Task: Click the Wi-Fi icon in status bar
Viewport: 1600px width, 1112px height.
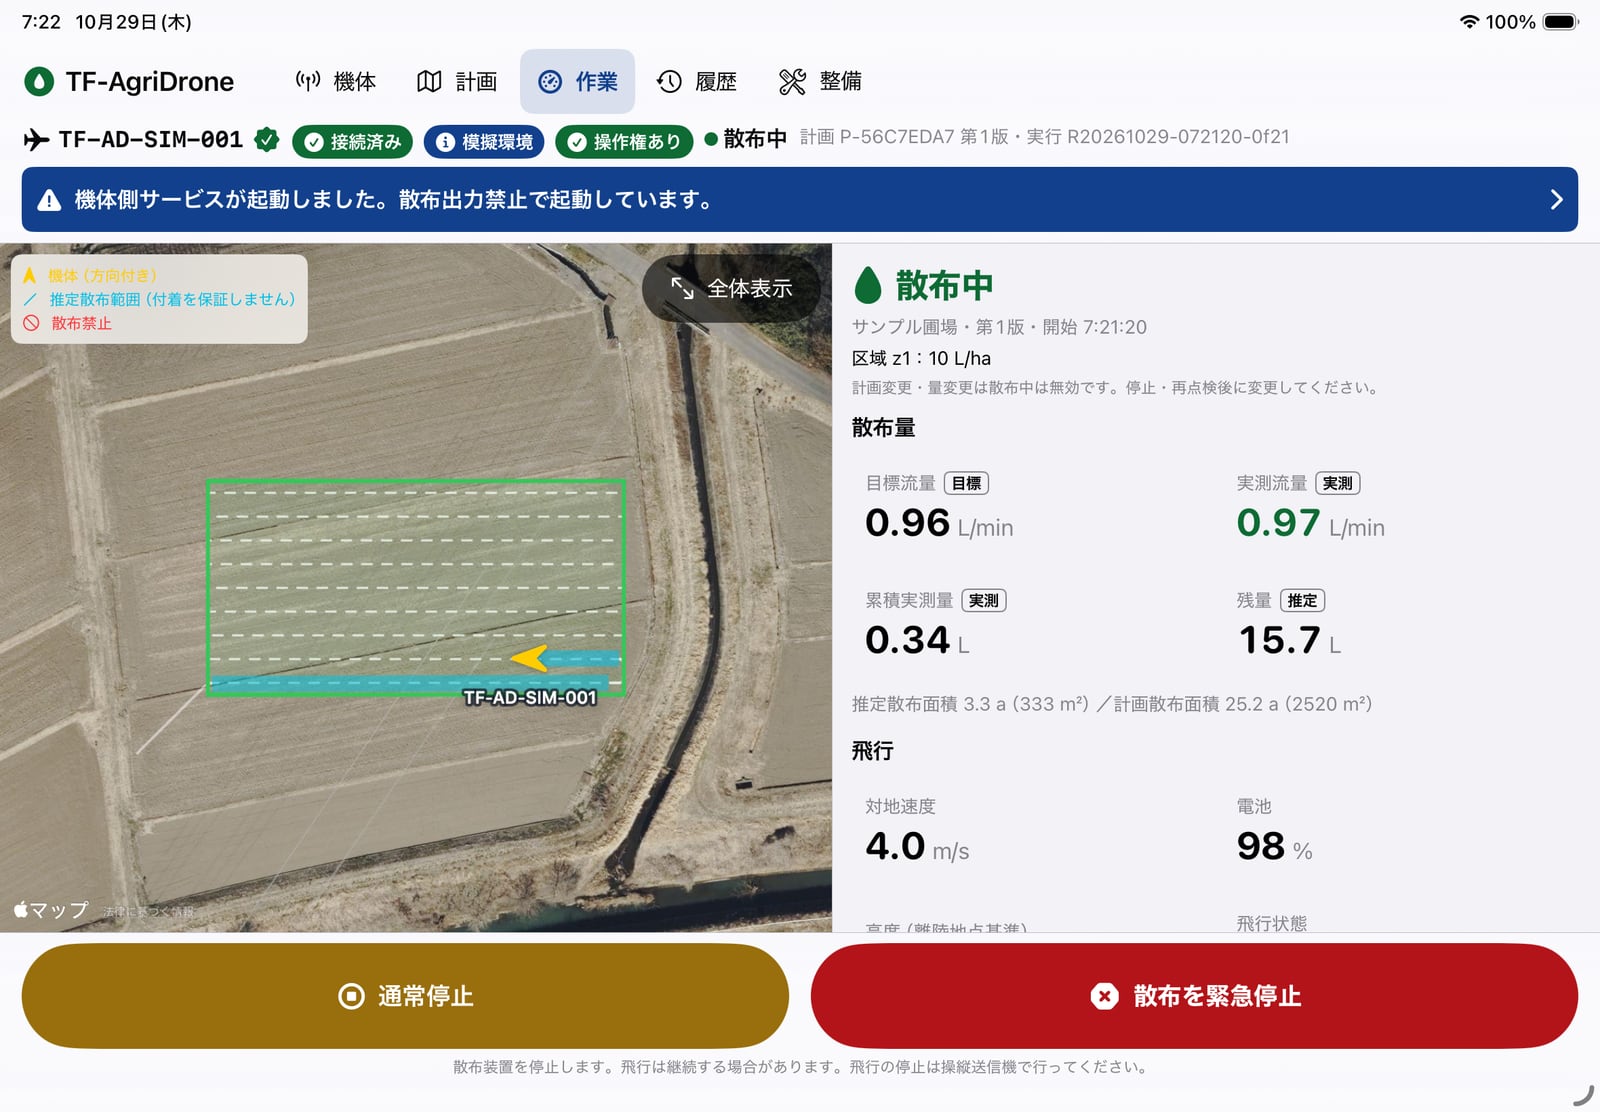Action: coord(1469,22)
